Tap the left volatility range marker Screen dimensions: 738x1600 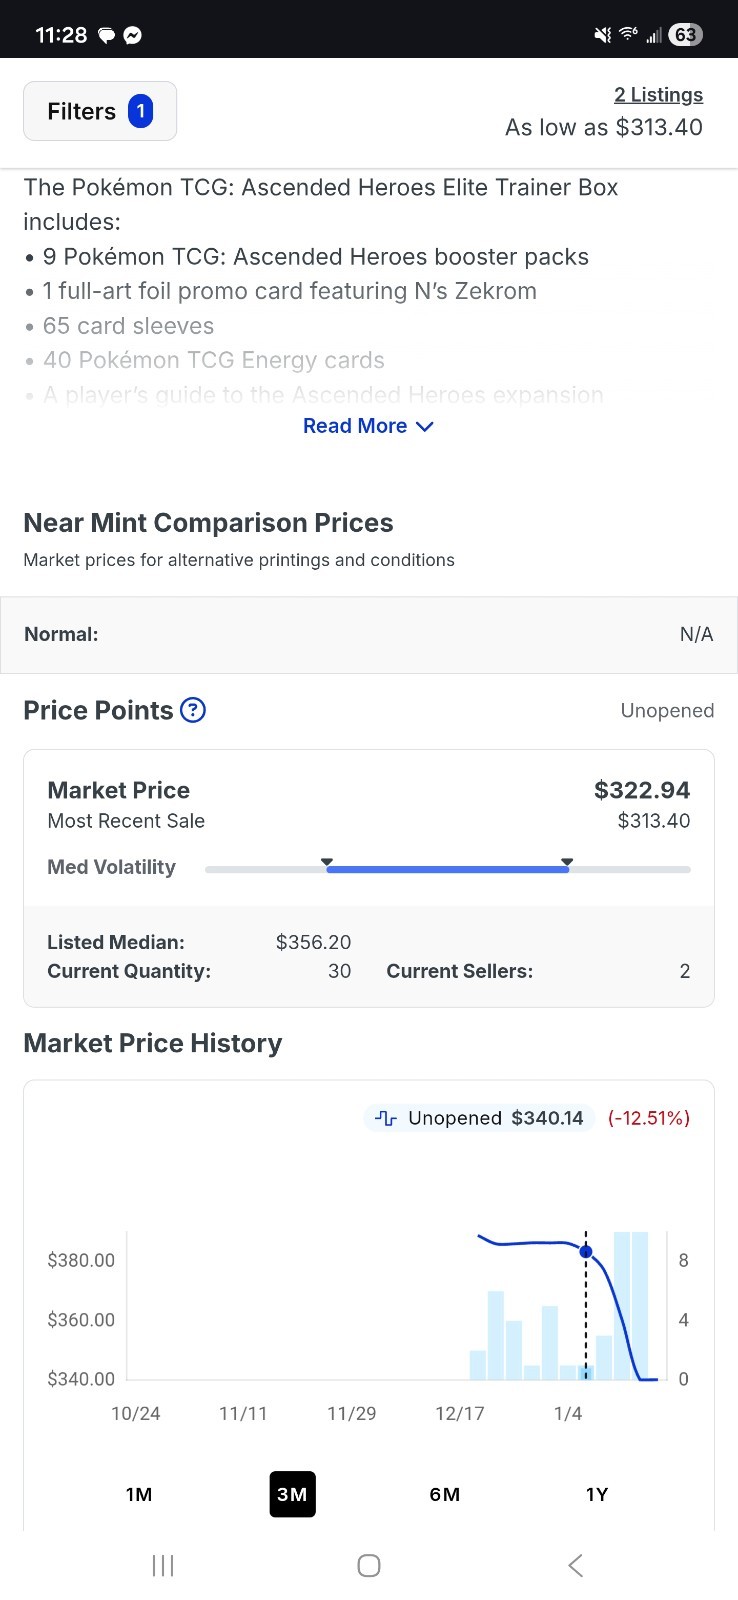(x=327, y=861)
